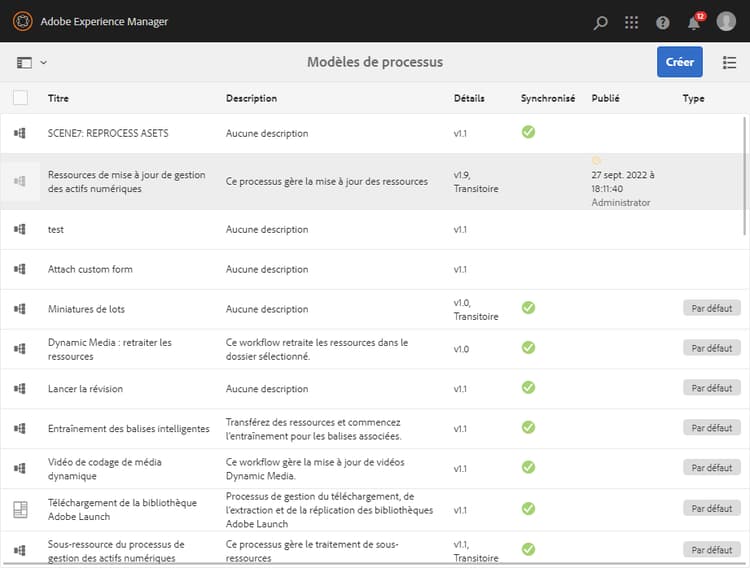The height and width of the screenshot is (568, 750).
Task: Select workflow icon for Miniatures de lots
Action: (20, 309)
